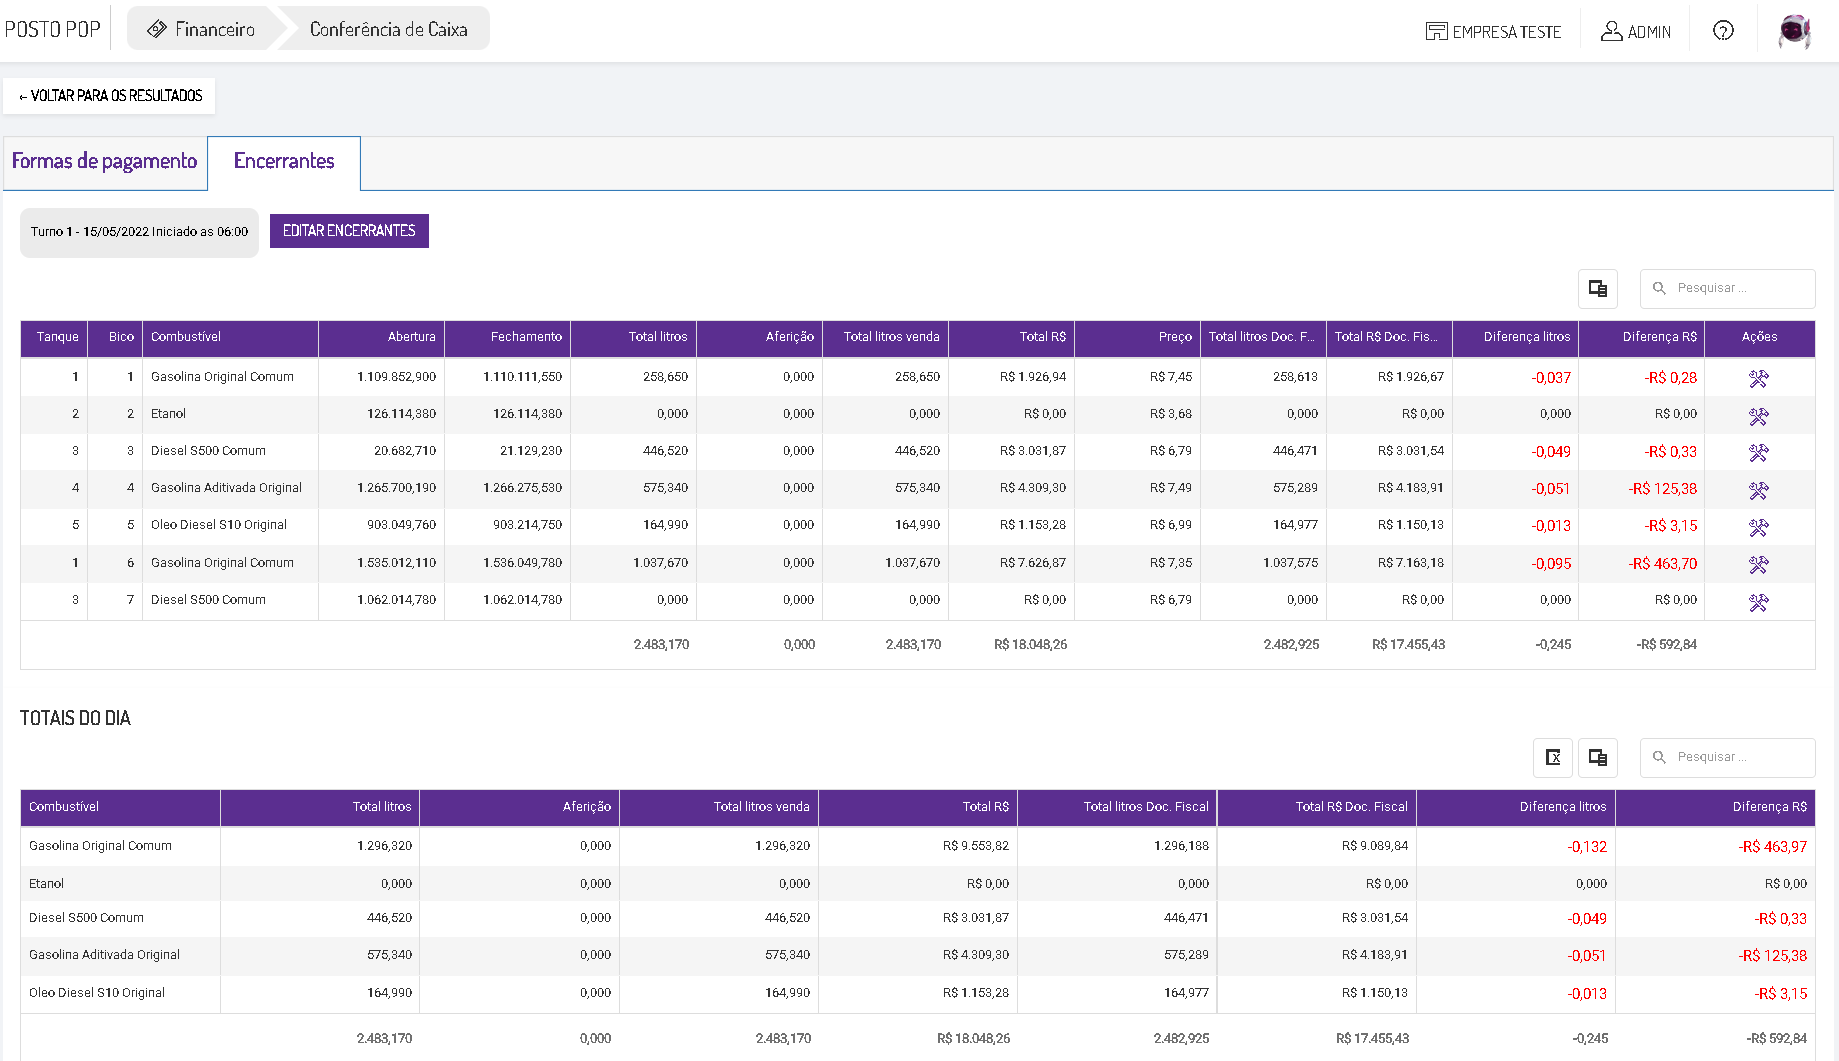Go back via VOLTAR PARA OS RESULTADOS
The height and width of the screenshot is (1061, 1839).
[x=110, y=96]
